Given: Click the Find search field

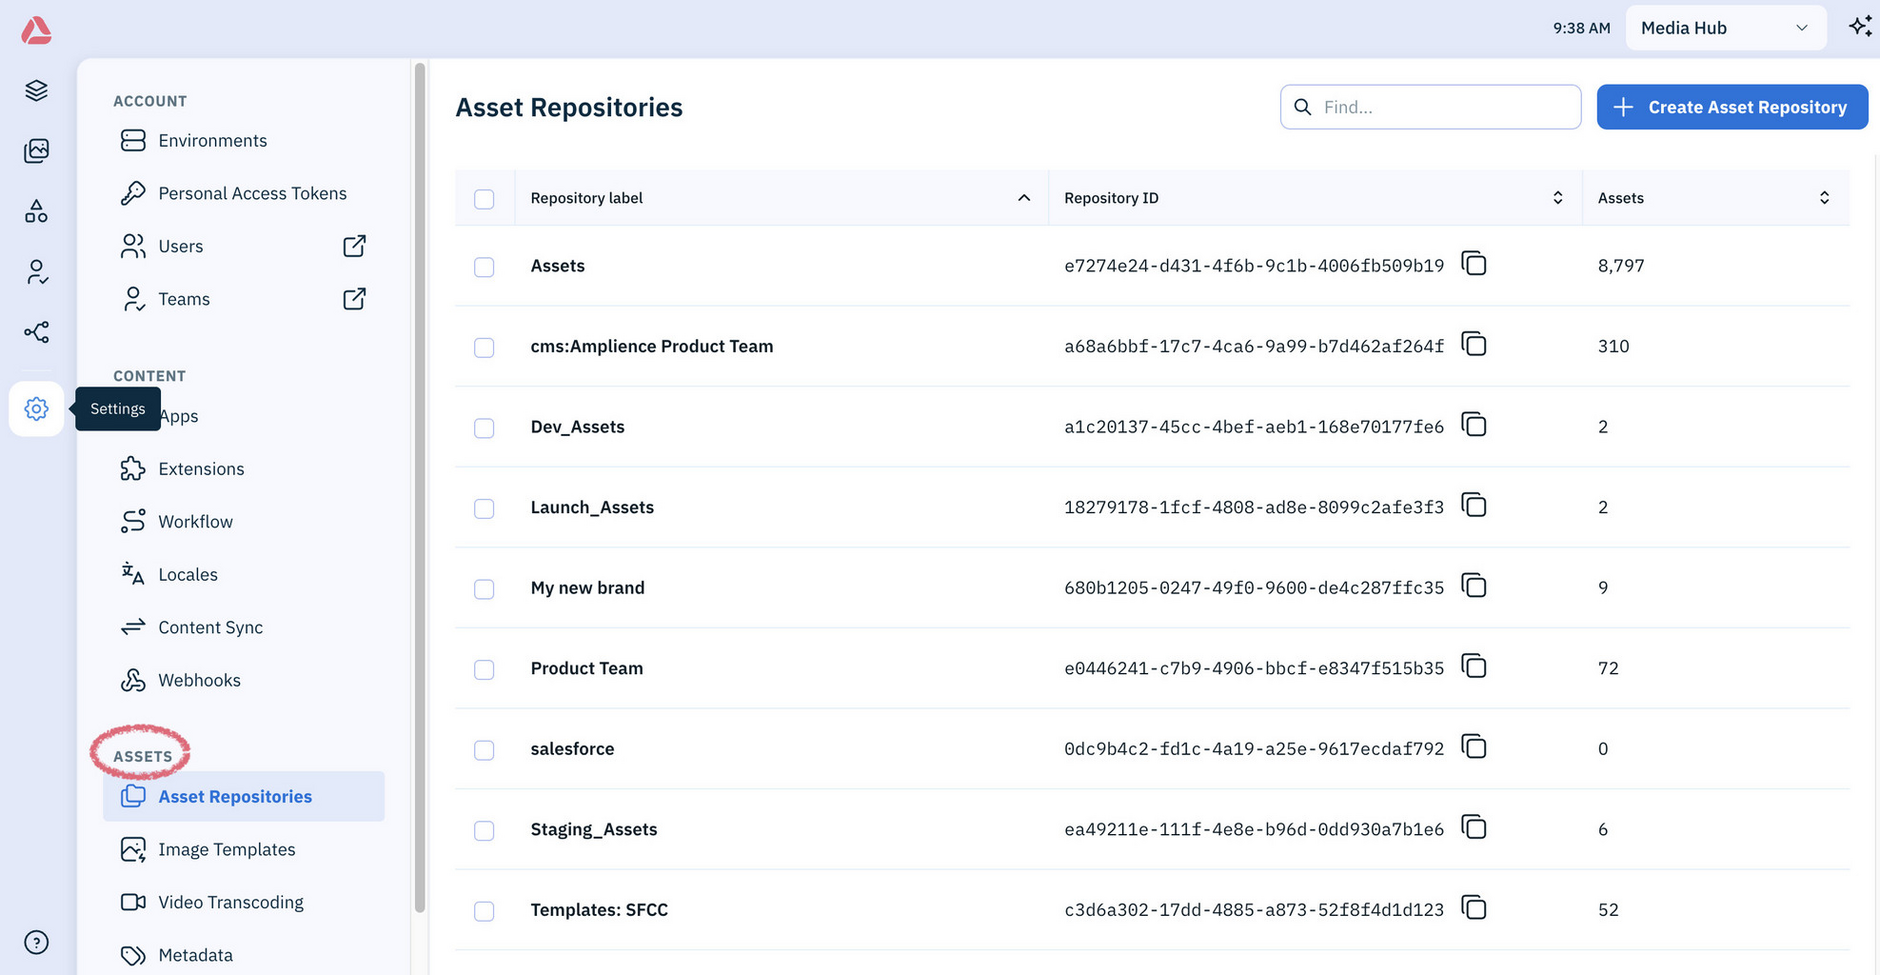Looking at the screenshot, I should tap(1430, 107).
